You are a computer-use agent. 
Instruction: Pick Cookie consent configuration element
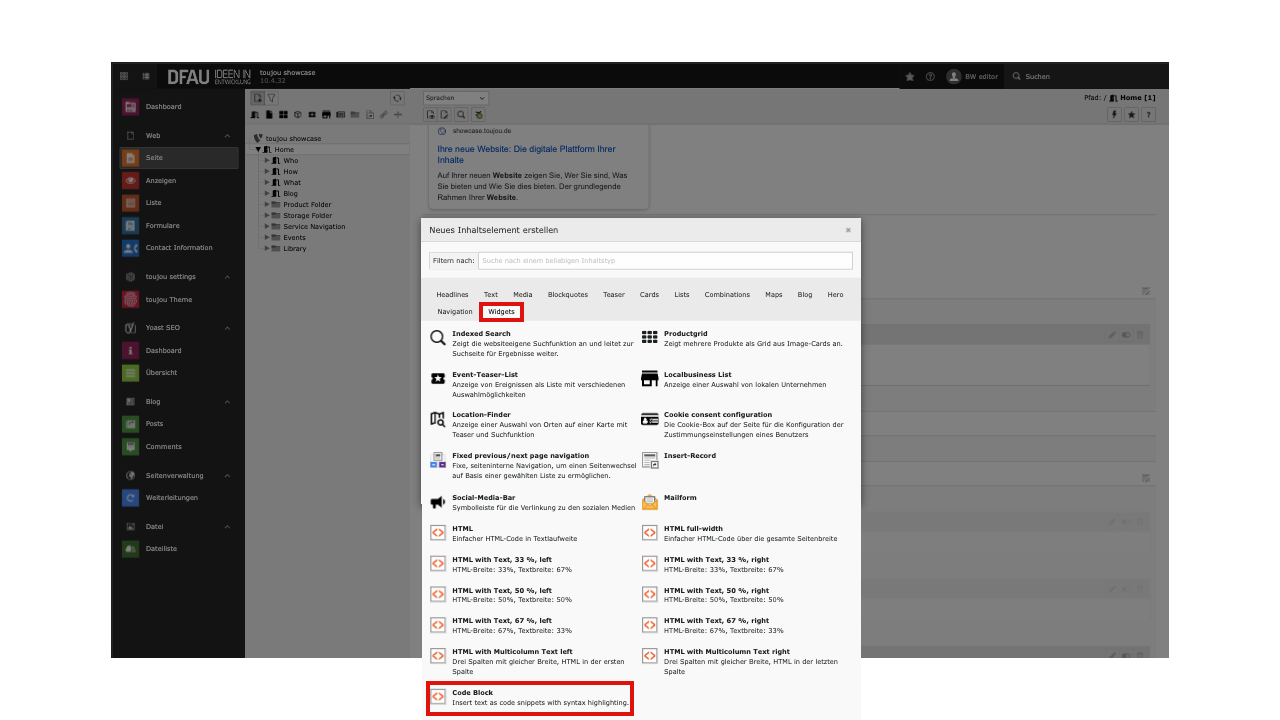744,424
